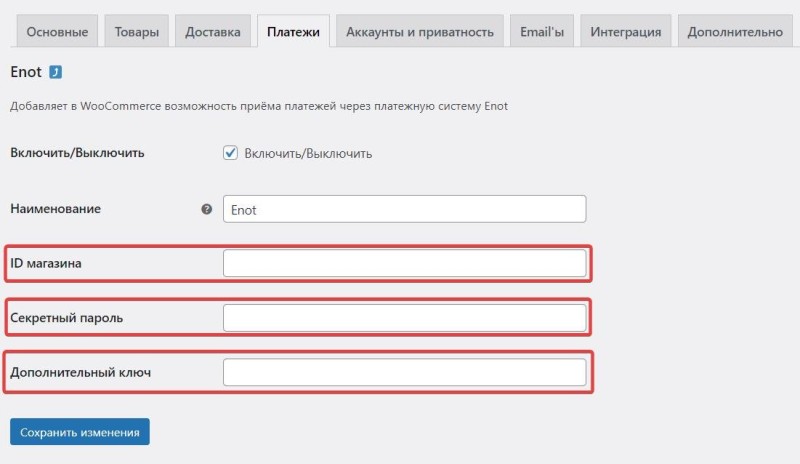The width and height of the screenshot is (800, 464).
Task: Click the Дополнительный ключ input field
Action: (405, 372)
